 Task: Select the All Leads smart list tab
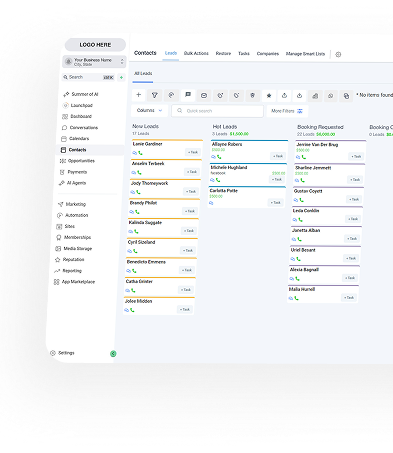pos(143,73)
